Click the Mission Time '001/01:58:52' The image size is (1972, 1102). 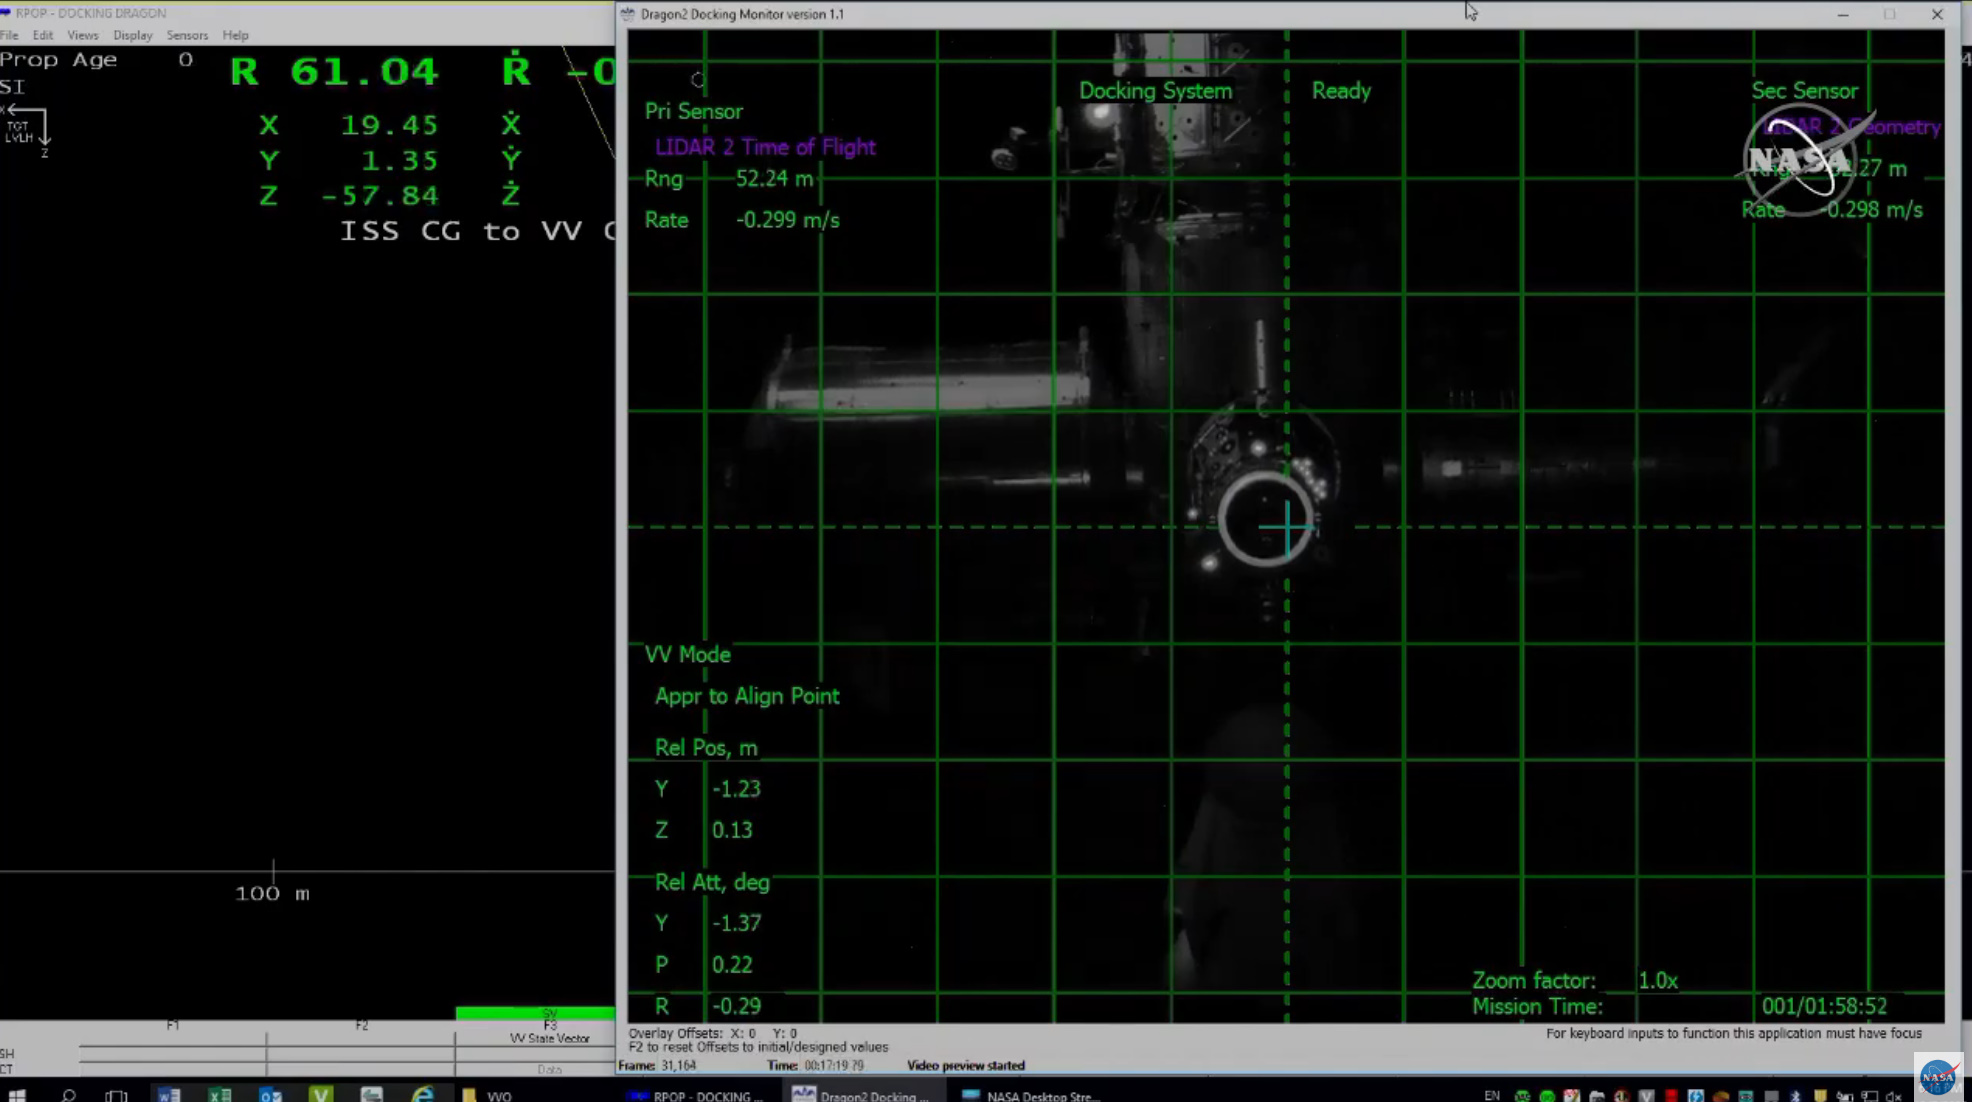click(x=1824, y=1007)
